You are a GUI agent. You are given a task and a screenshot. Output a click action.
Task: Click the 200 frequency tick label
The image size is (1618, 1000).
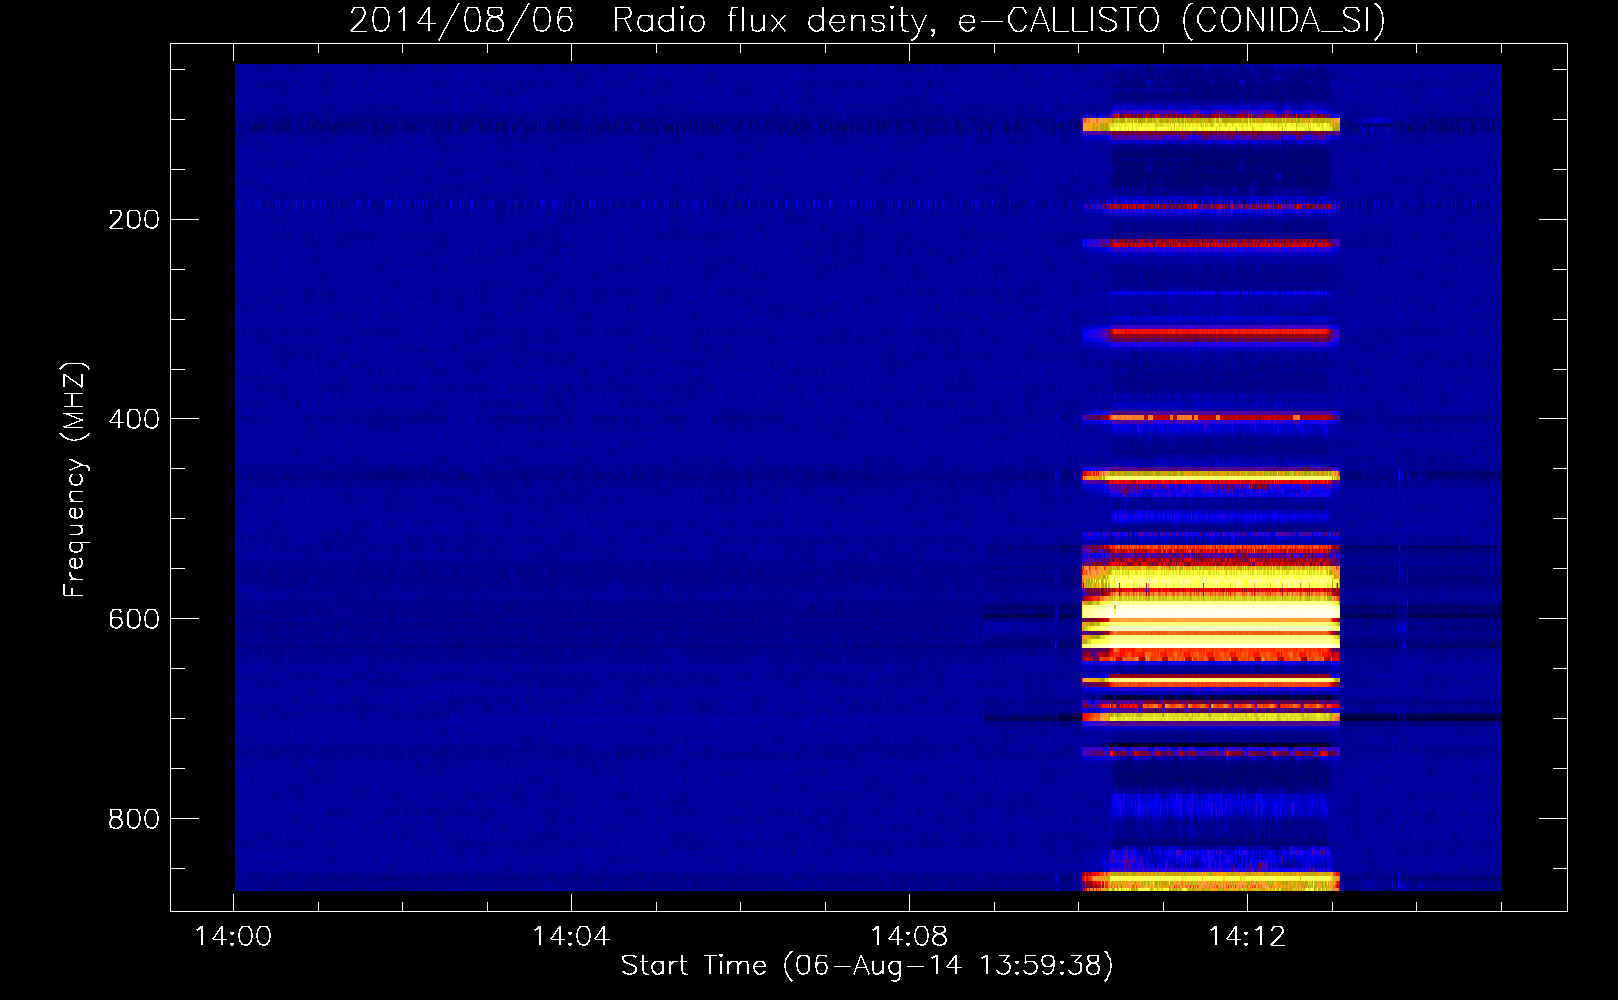134,220
